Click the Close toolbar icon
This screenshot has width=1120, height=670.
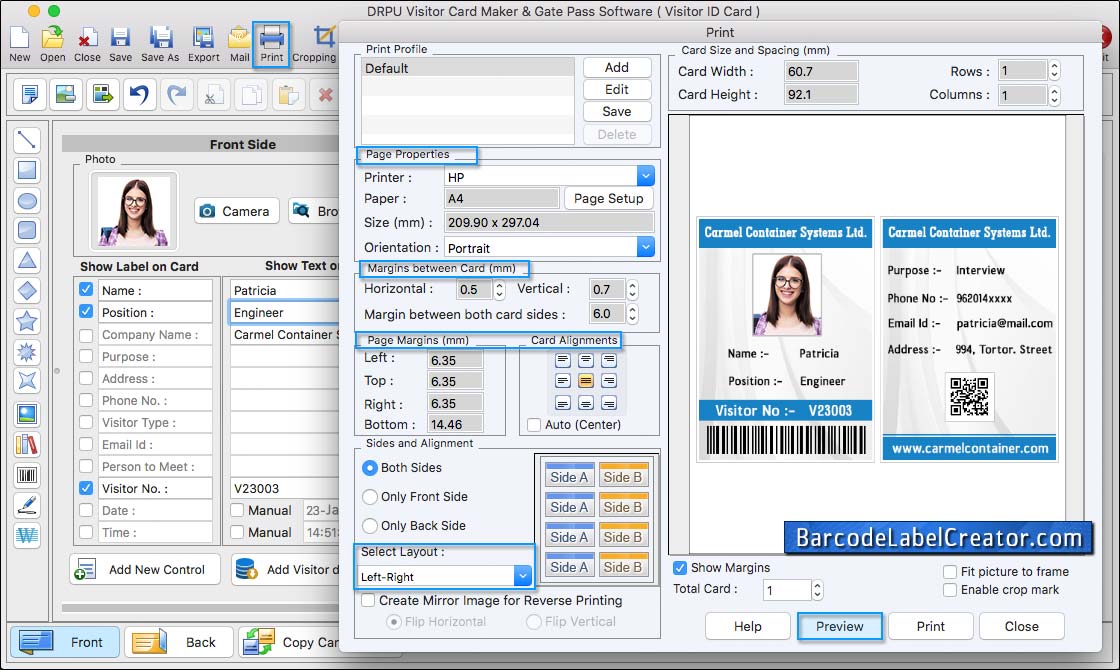point(87,44)
